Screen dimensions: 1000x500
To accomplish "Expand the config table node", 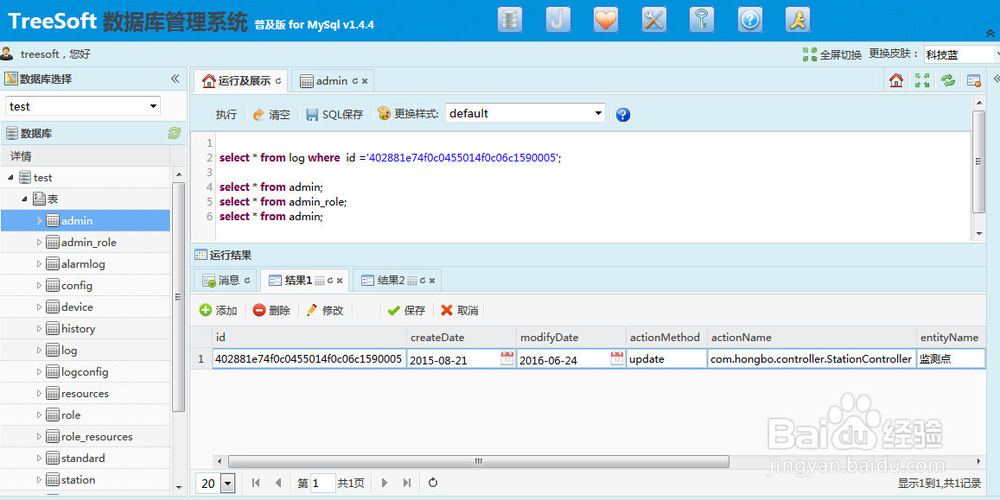I will [x=39, y=286].
